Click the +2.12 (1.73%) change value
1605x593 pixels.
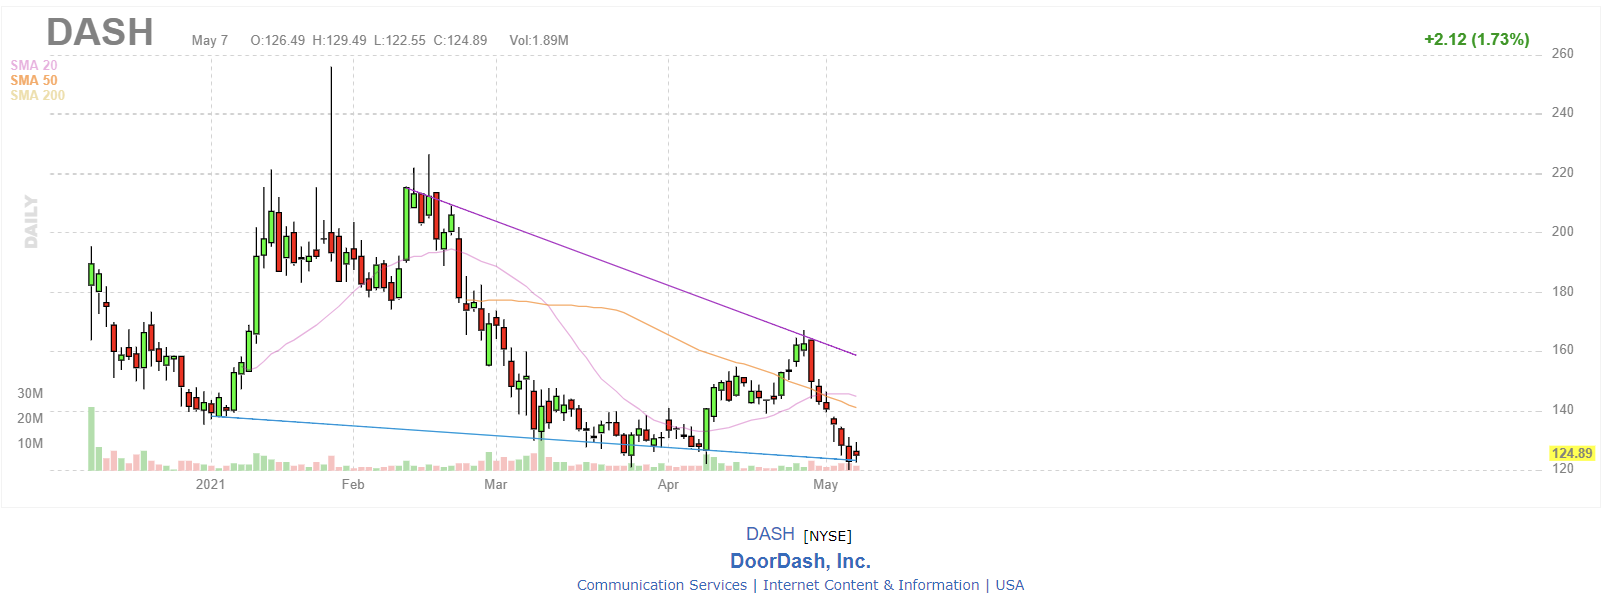pyautogui.click(x=1477, y=39)
